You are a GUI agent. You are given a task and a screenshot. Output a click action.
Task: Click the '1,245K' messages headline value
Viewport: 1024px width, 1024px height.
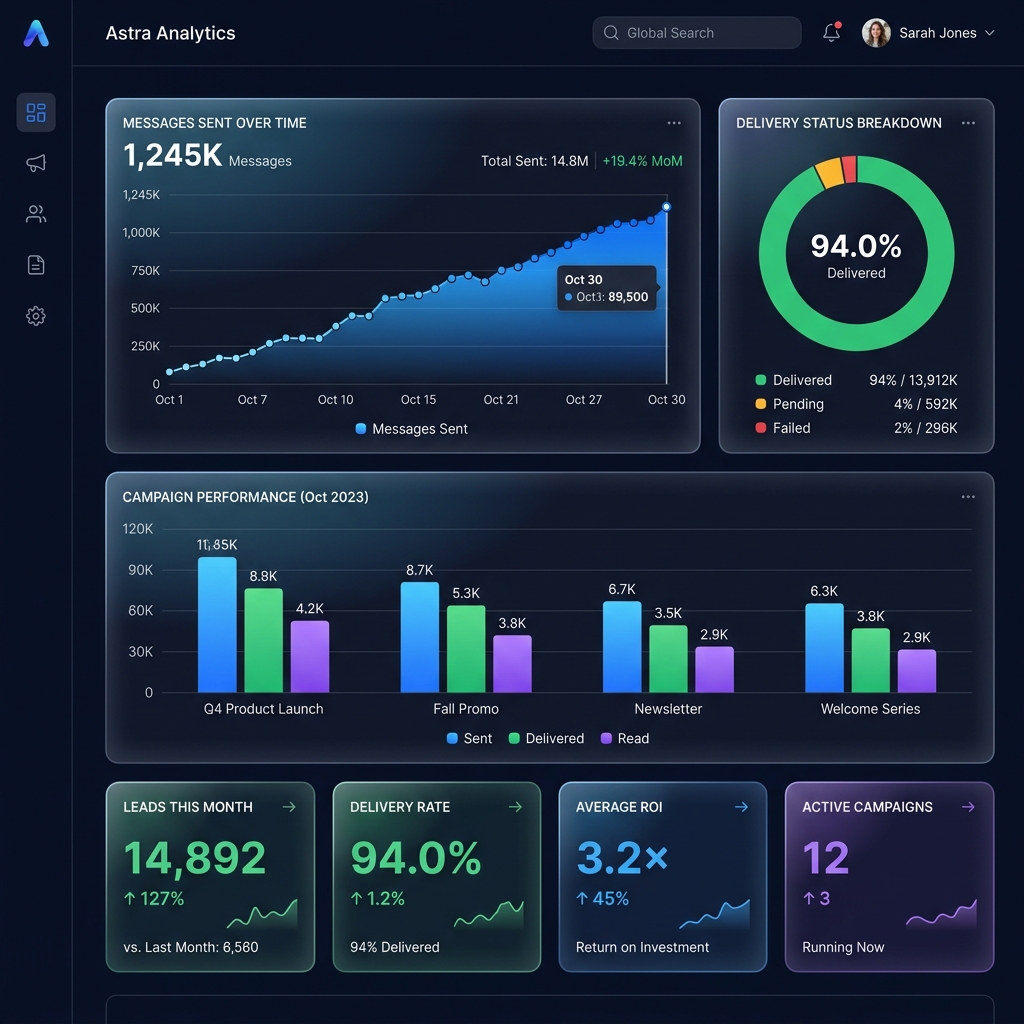(172, 155)
